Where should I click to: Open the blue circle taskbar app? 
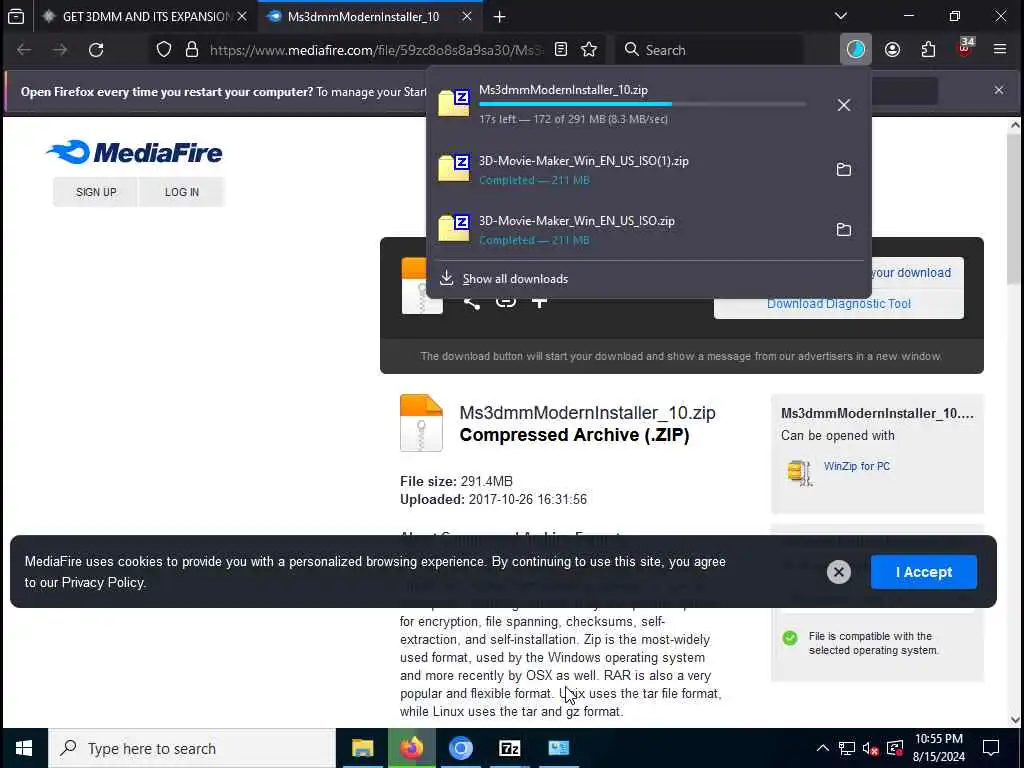click(460, 748)
